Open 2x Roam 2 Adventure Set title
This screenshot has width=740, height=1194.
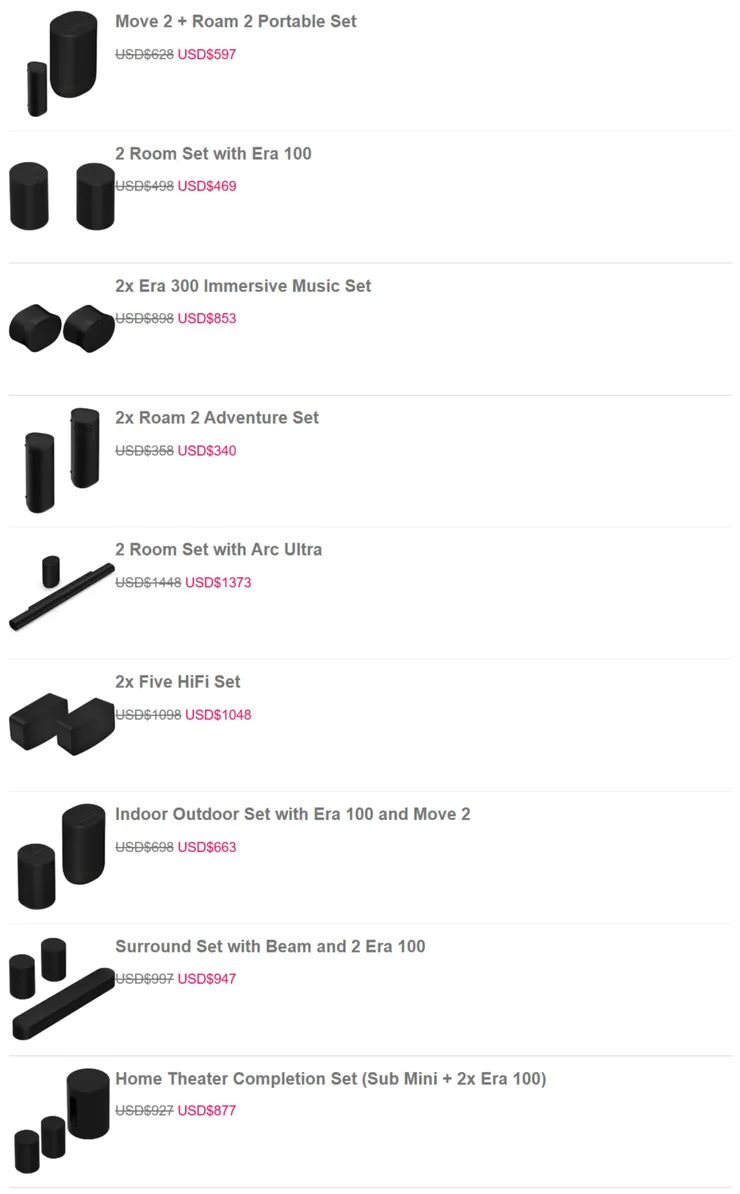(x=217, y=417)
